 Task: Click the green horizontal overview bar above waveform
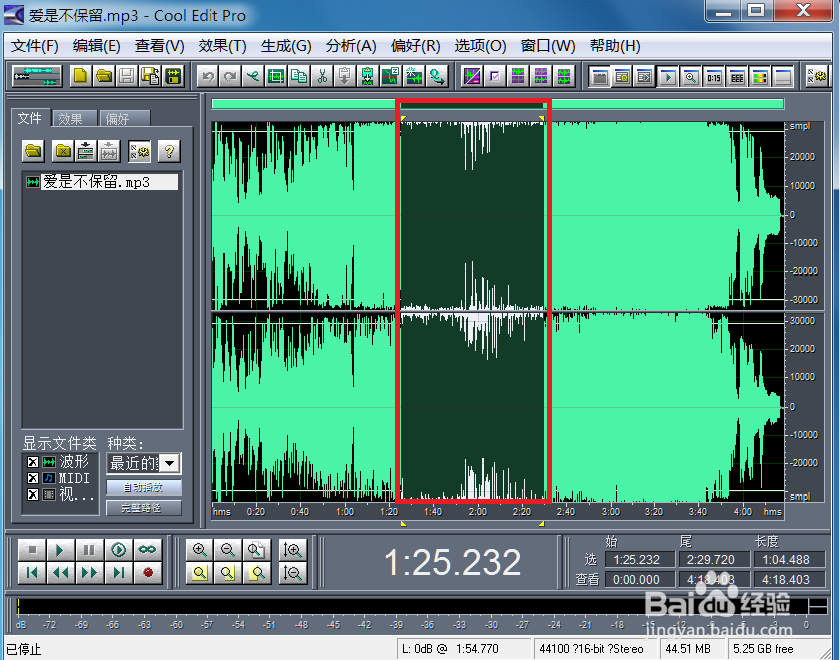498,104
